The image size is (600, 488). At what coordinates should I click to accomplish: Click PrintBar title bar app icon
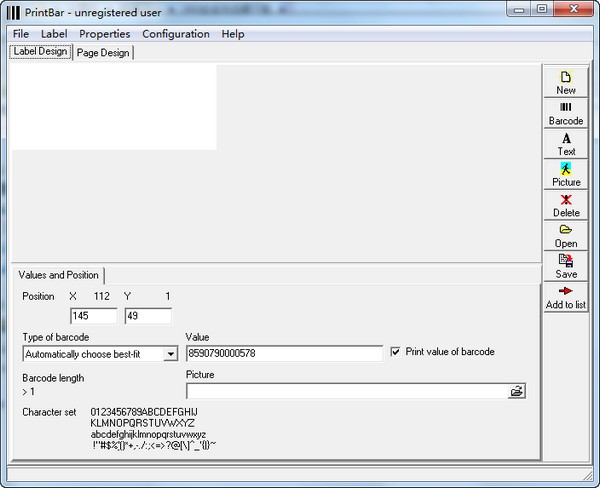click(x=13, y=13)
